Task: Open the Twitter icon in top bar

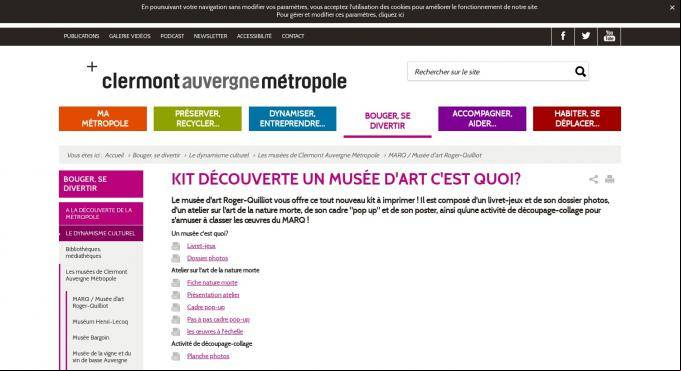Action: click(x=586, y=36)
